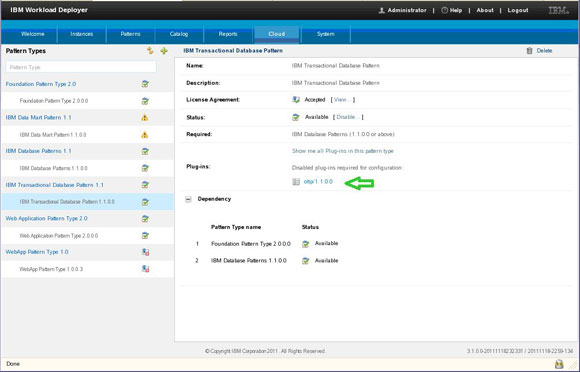
Task: Click the Help link text
Action: click(456, 10)
